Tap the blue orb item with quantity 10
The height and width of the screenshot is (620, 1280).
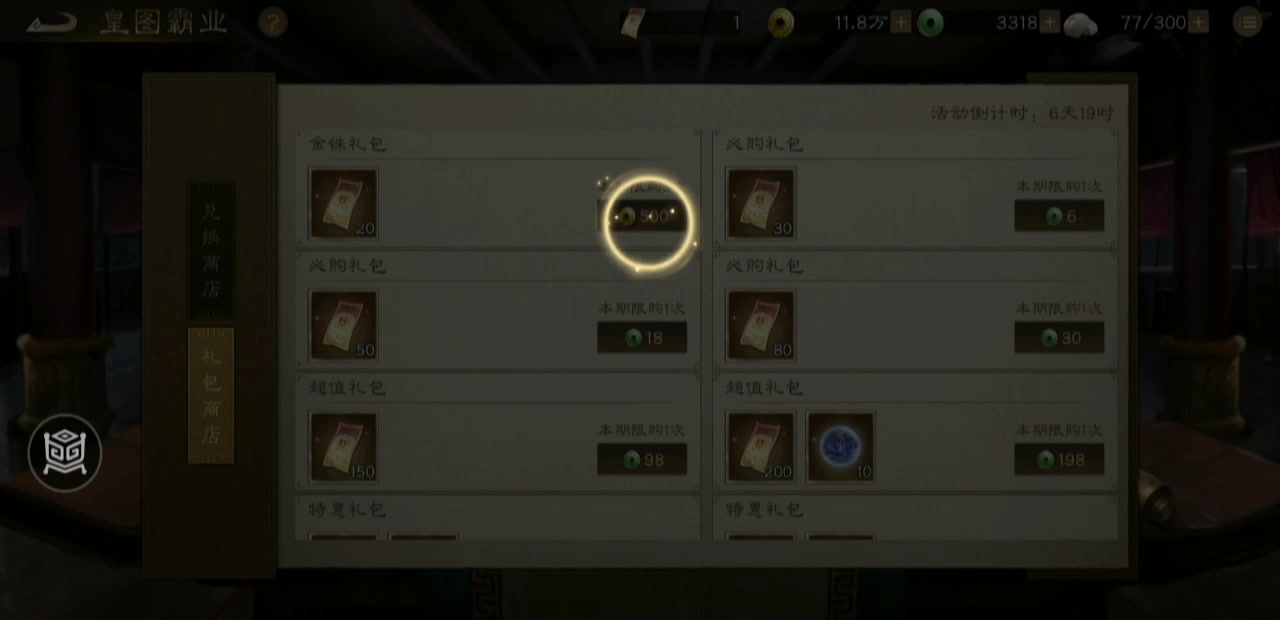(x=841, y=446)
